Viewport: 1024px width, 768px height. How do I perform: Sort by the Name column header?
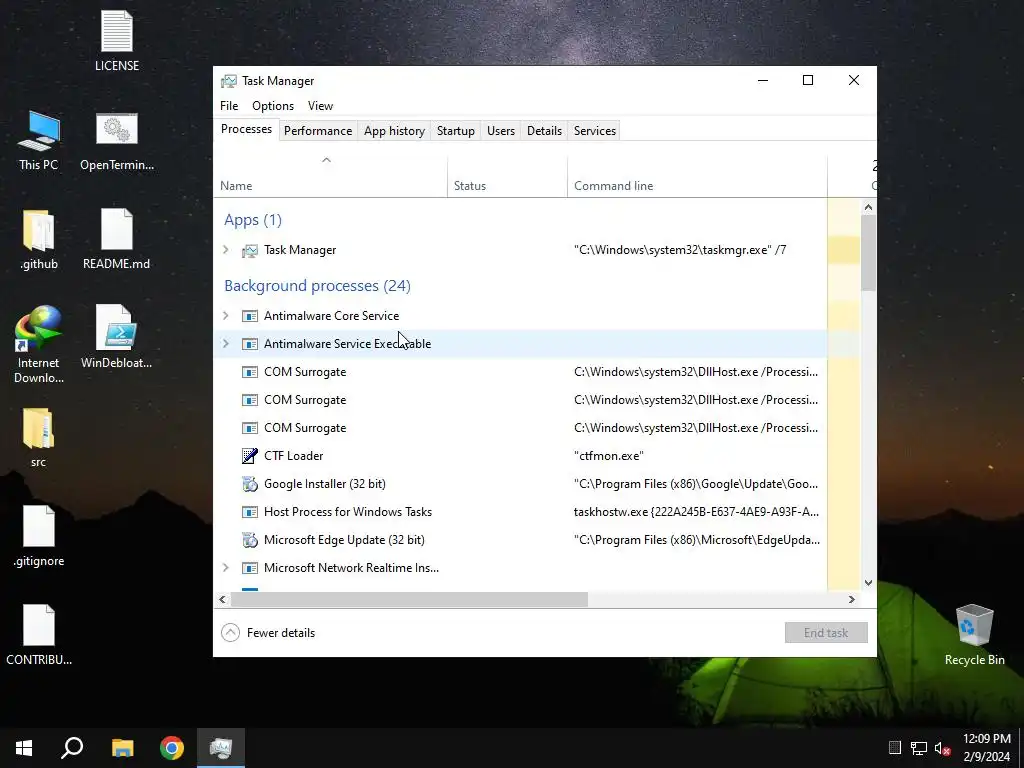(330, 176)
